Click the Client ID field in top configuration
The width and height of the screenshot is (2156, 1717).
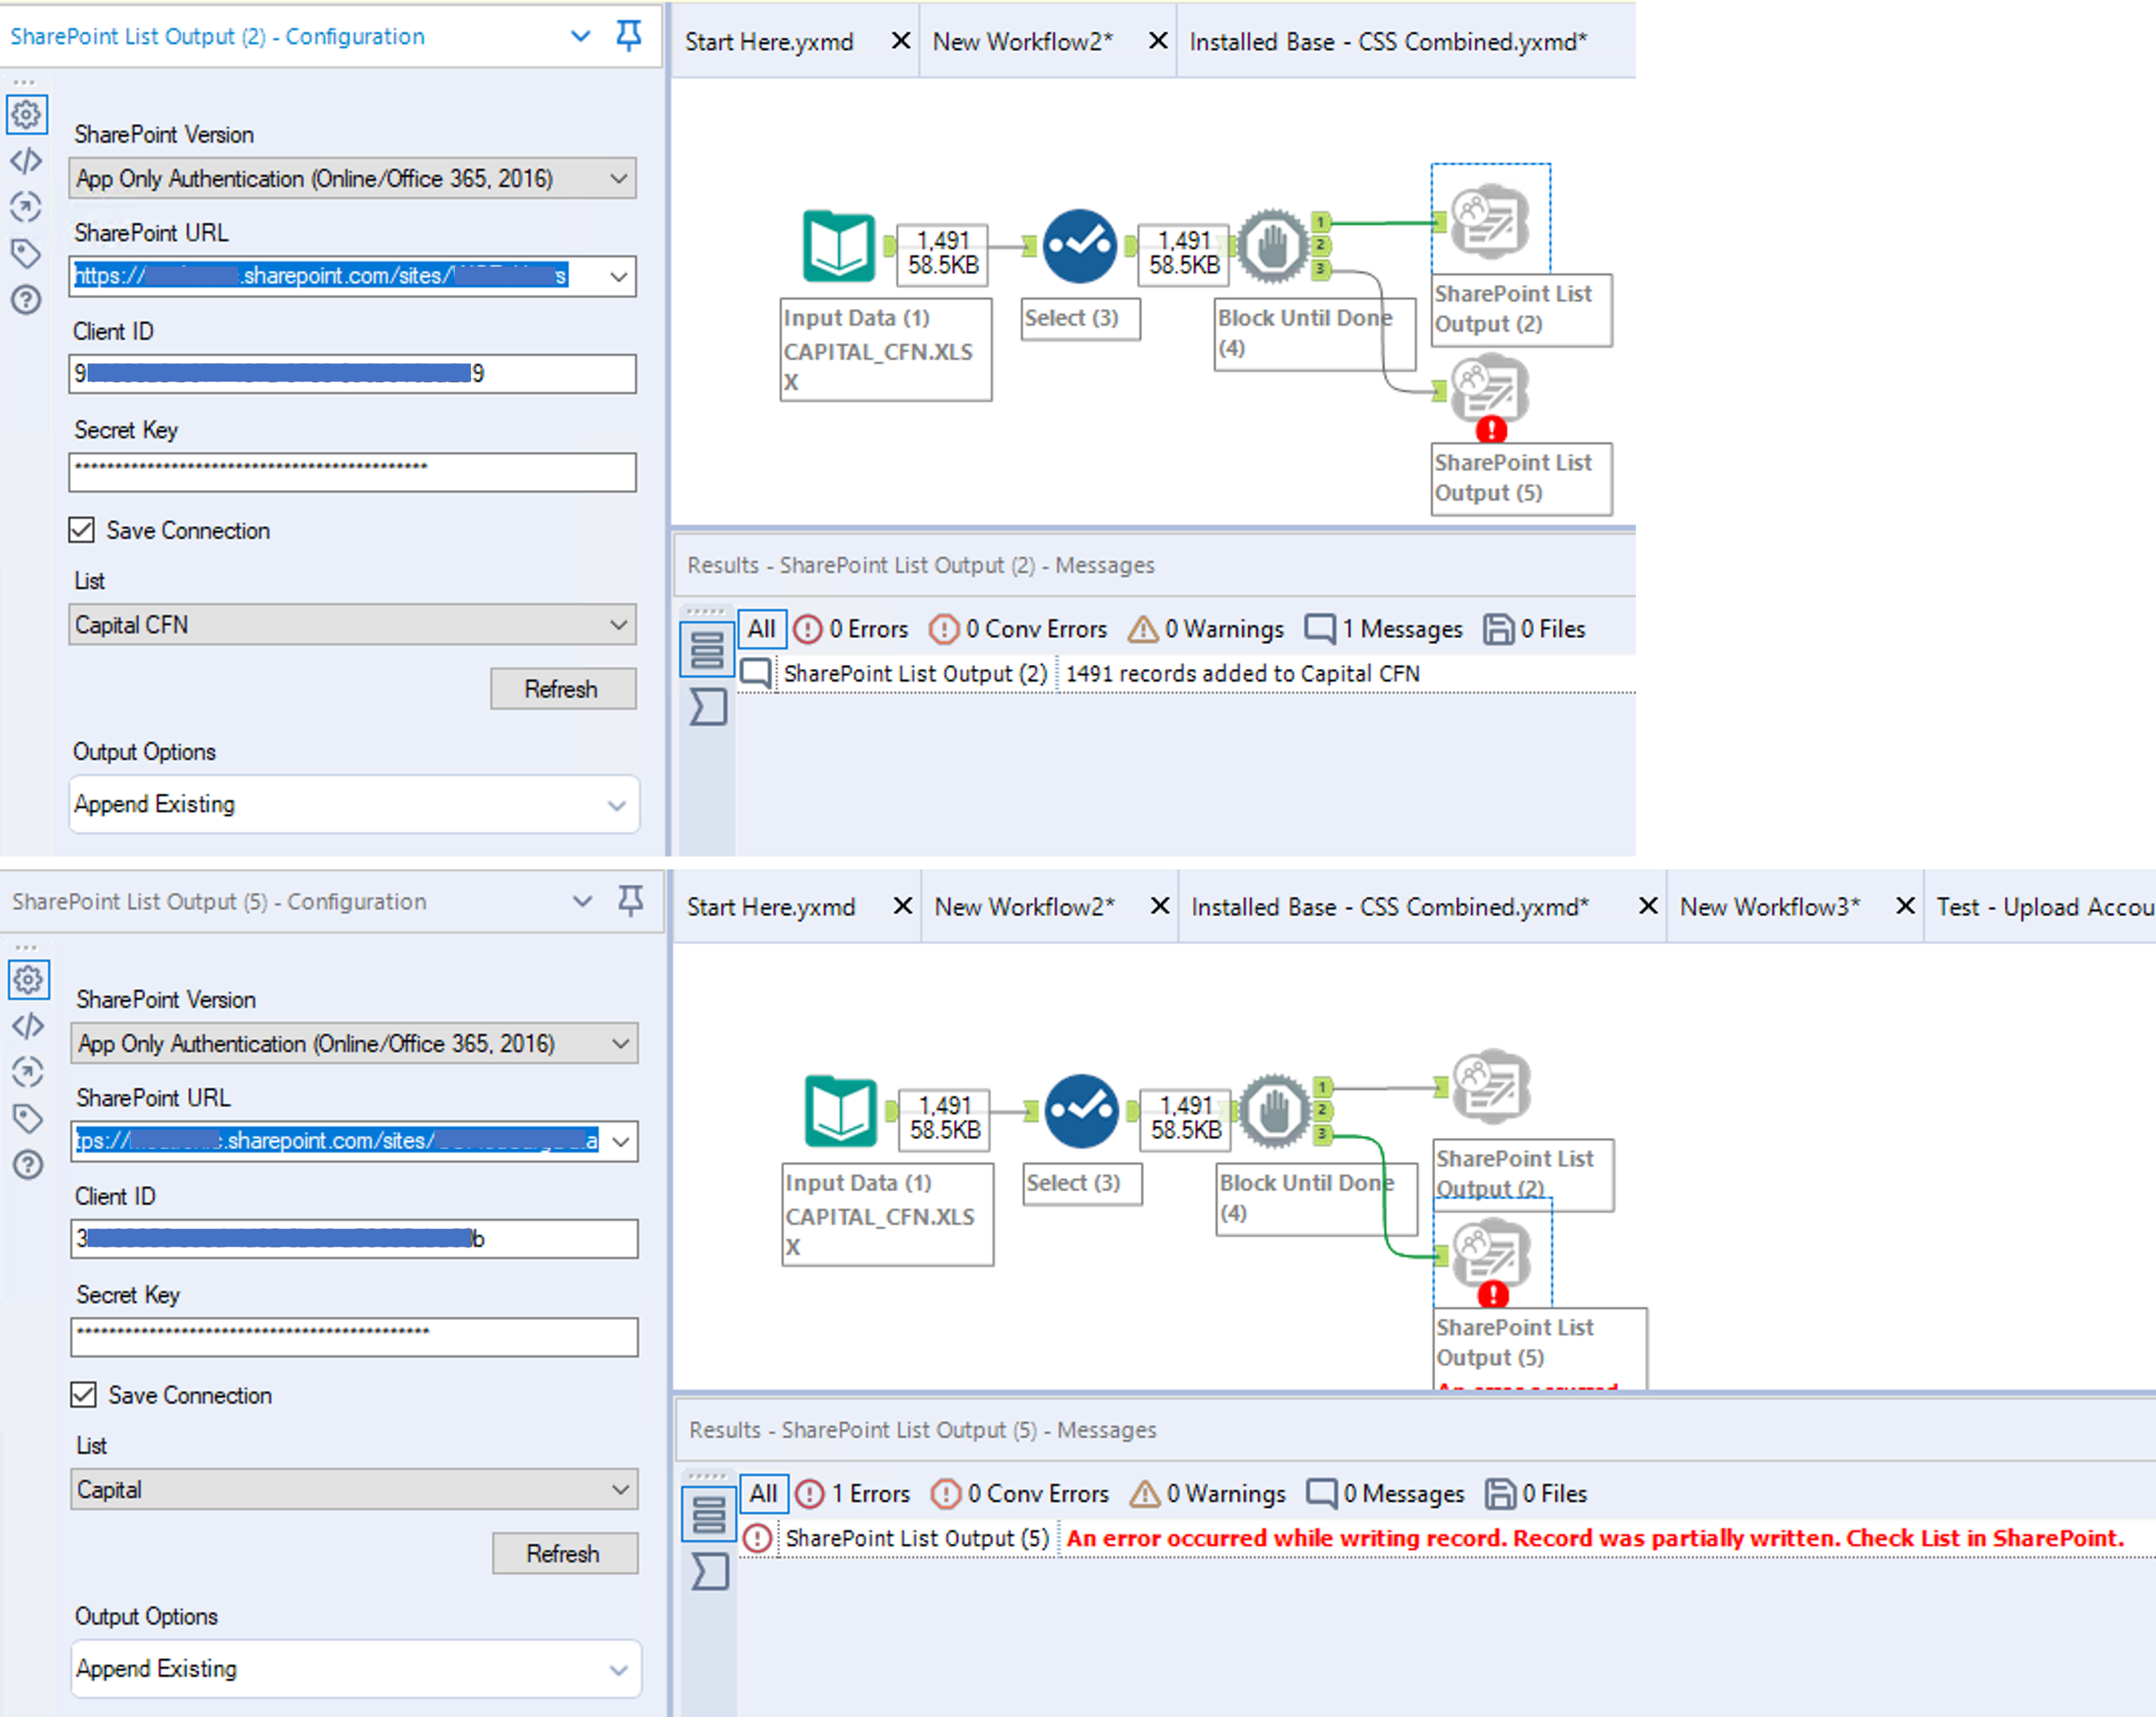pos(352,374)
